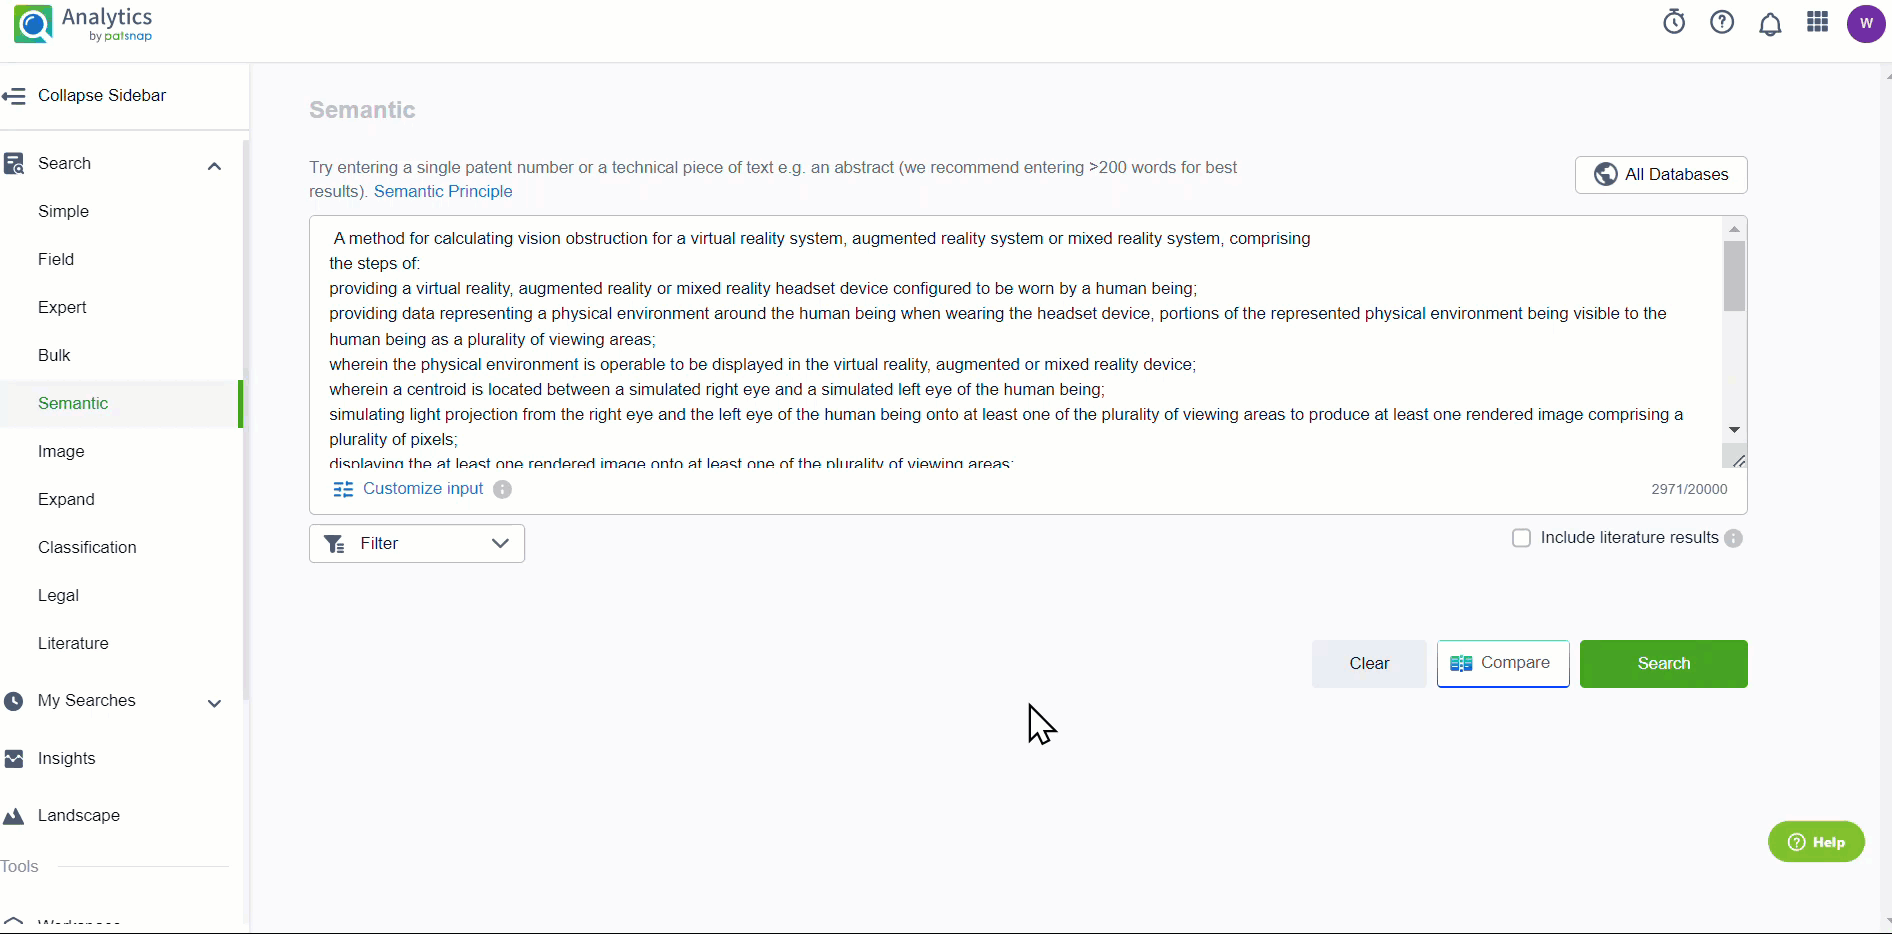
Task: Open the notifications bell
Action: coord(1770,24)
